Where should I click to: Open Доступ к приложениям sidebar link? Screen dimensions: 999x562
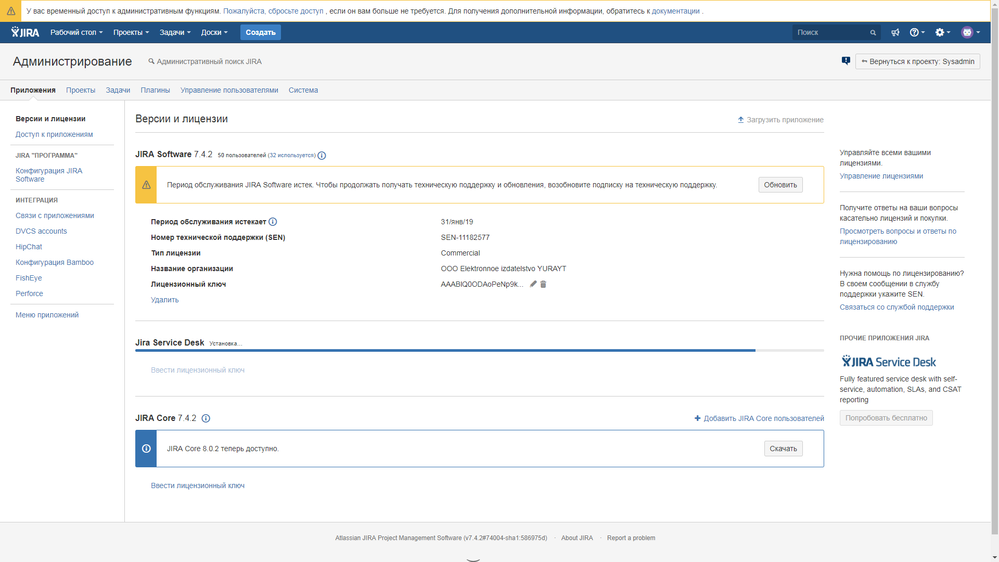(x=54, y=134)
